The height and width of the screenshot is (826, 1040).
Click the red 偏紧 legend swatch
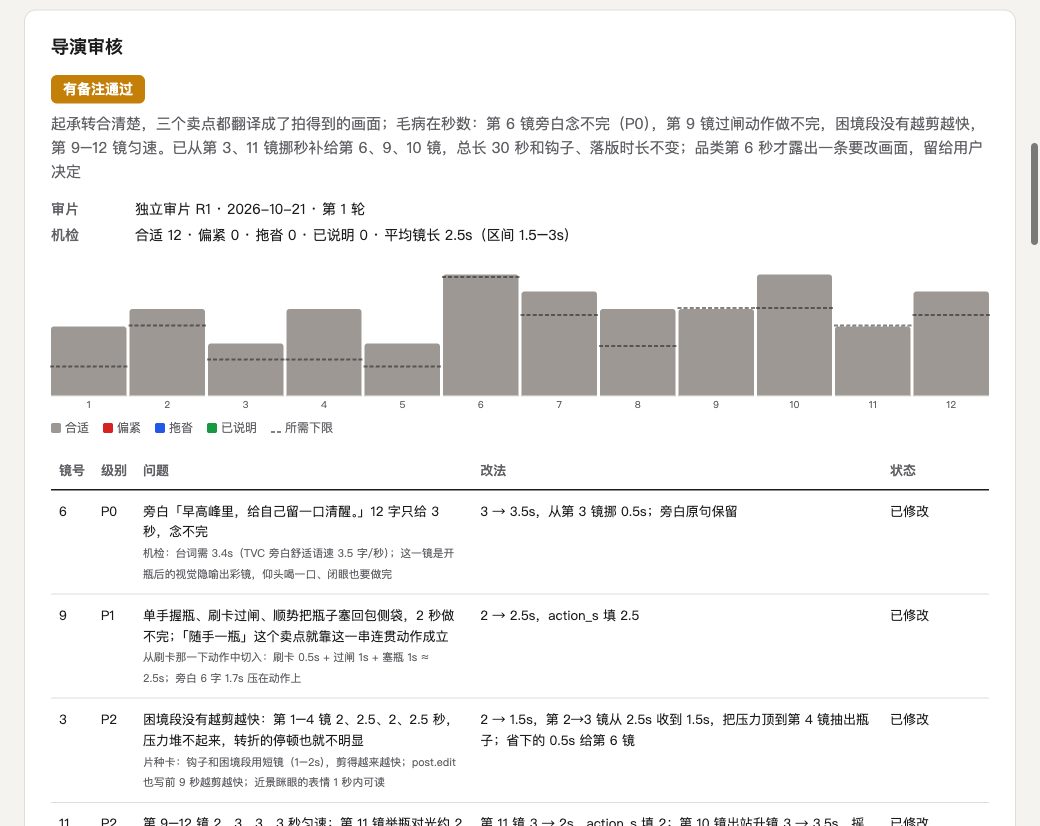(108, 428)
